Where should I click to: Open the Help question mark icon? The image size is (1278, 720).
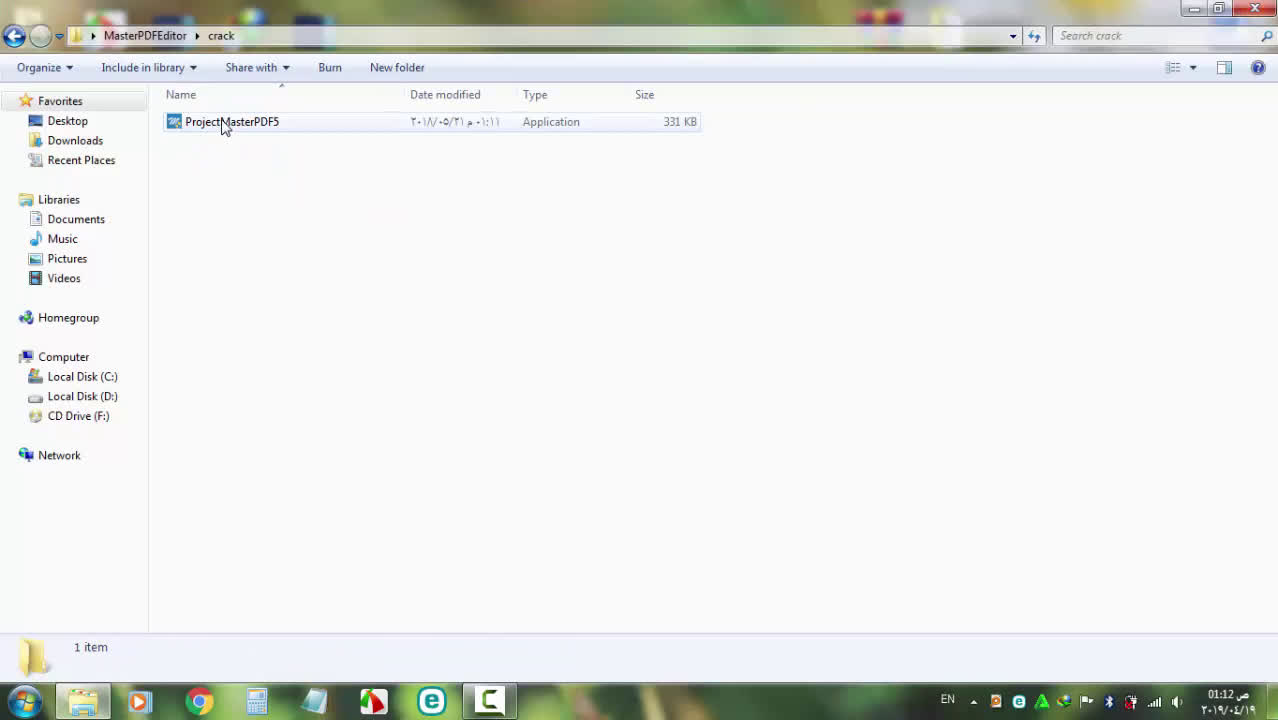coord(1258,68)
